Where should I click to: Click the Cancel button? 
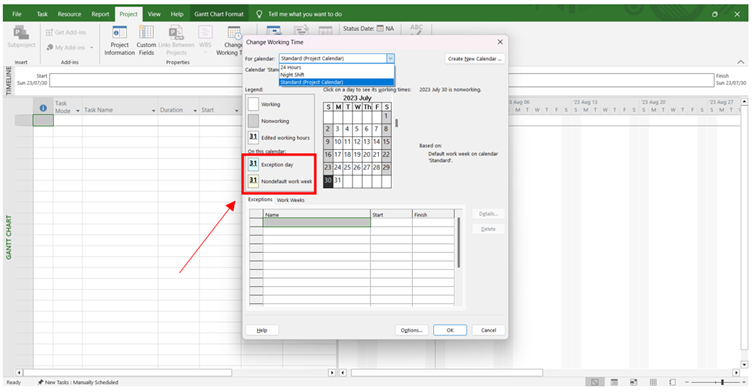pyautogui.click(x=488, y=330)
